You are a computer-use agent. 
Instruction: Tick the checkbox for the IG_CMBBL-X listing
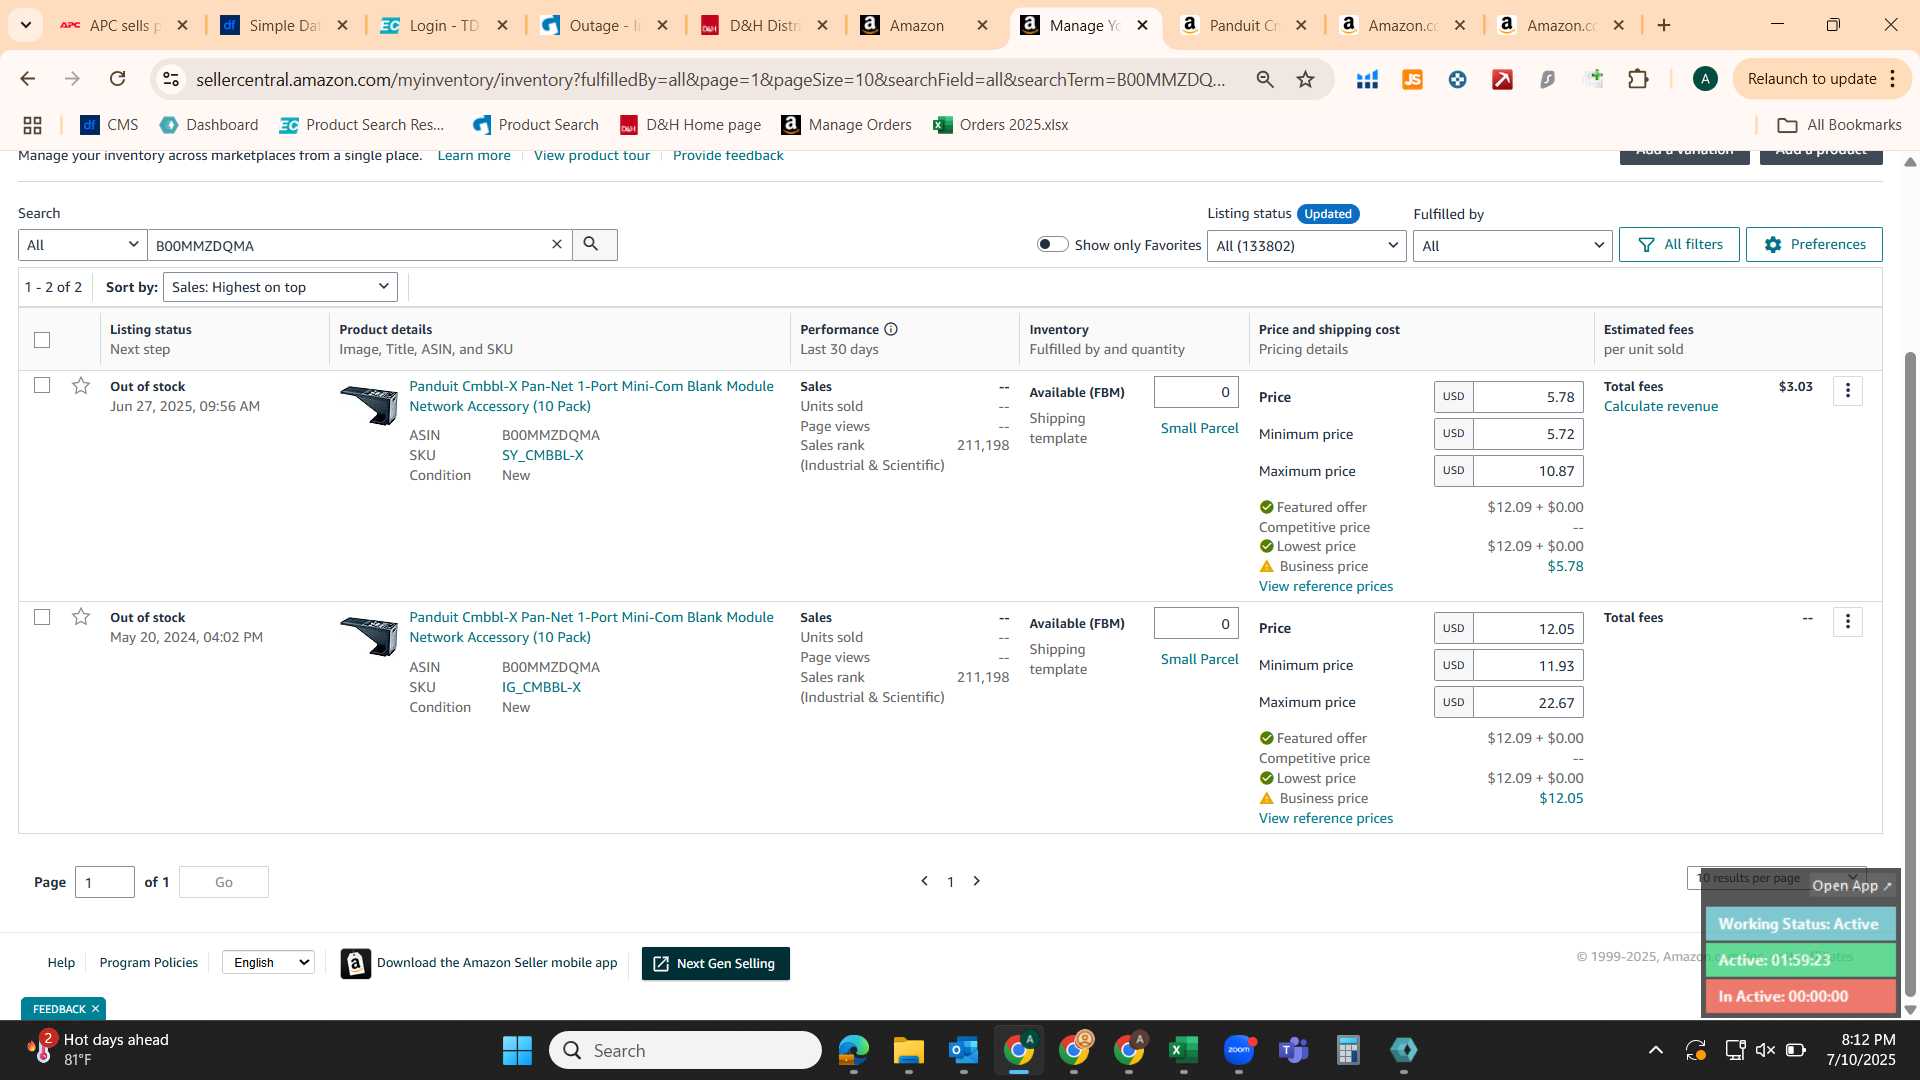(42, 617)
